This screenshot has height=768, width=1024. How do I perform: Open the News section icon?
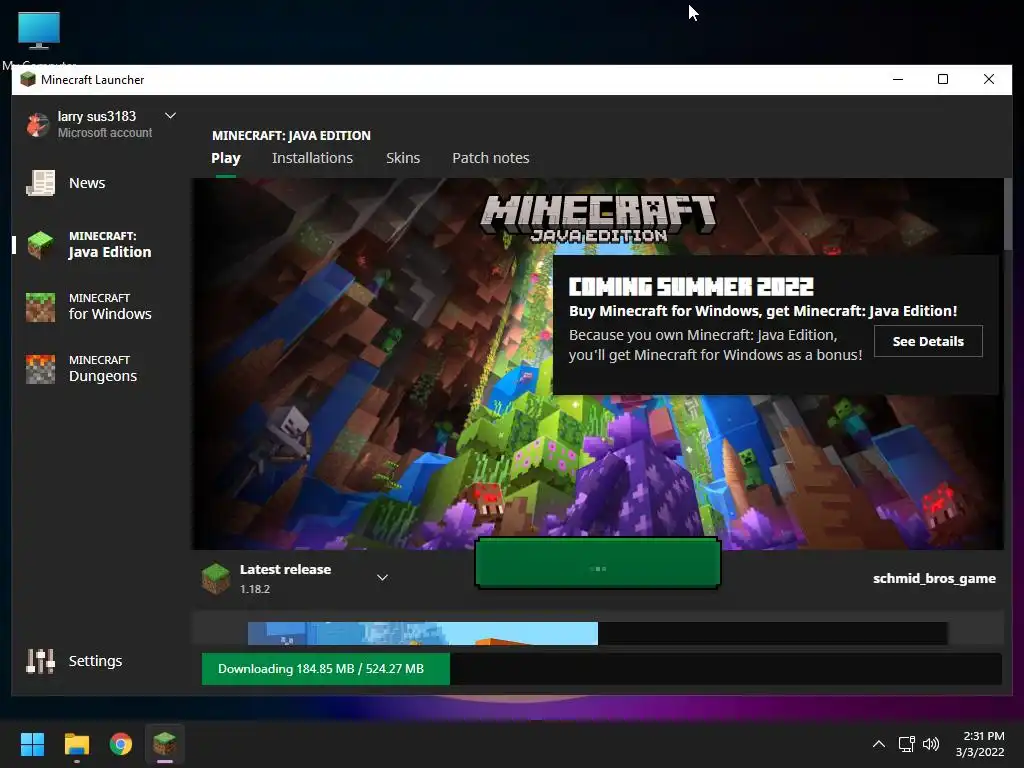[x=40, y=183]
